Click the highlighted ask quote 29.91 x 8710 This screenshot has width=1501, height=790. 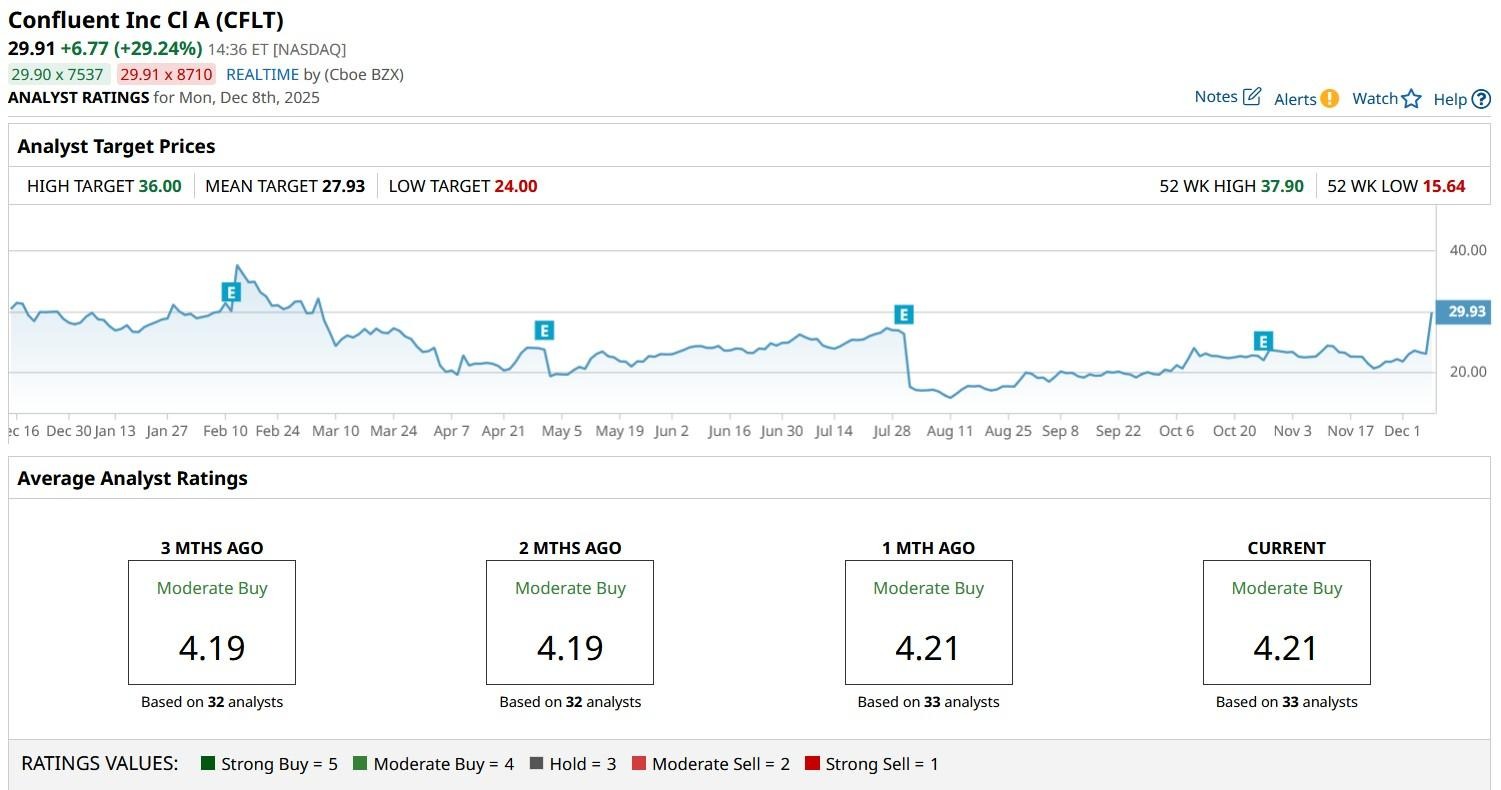166,74
